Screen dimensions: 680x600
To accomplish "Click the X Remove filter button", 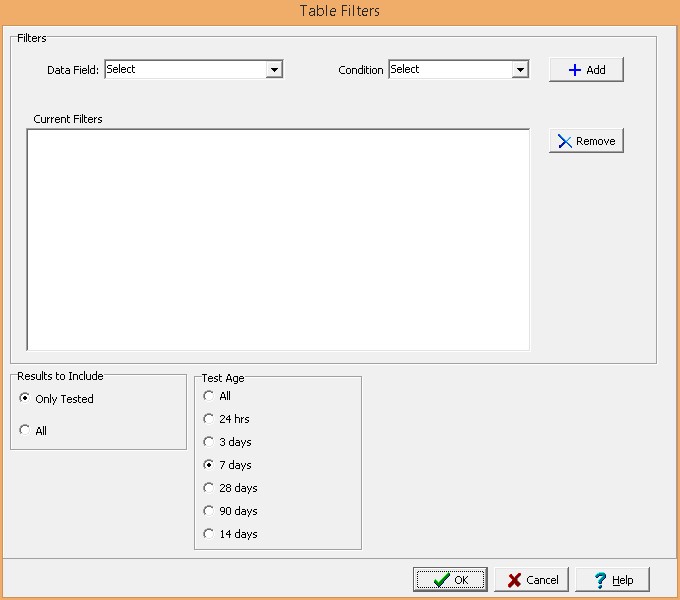I will coord(586,141).
